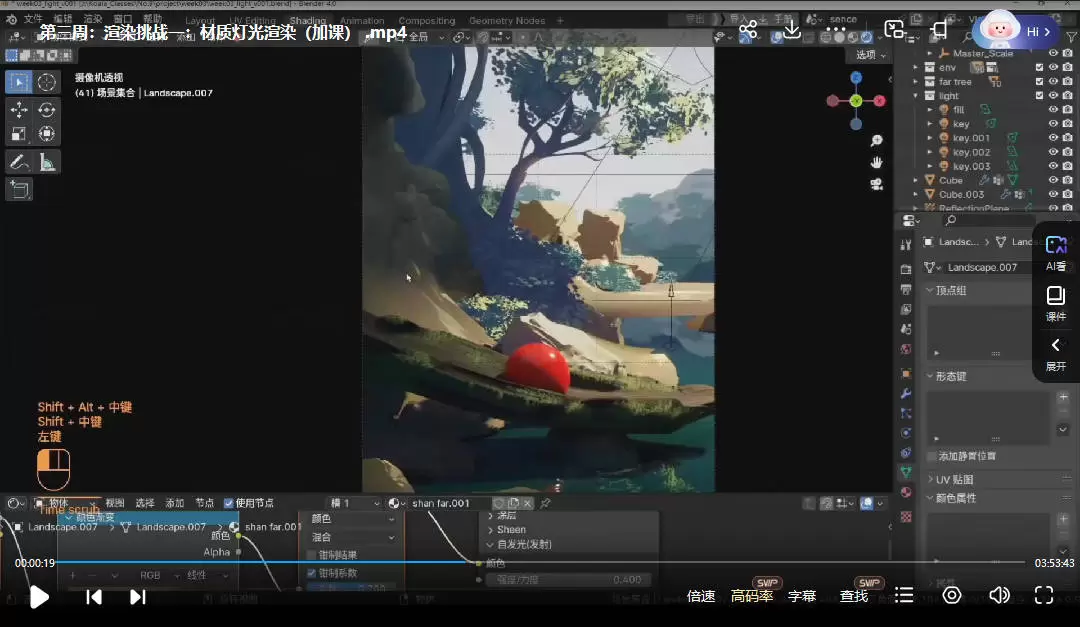
Task: Open the 添加 menu in node editor
Action: pos(174,503)
